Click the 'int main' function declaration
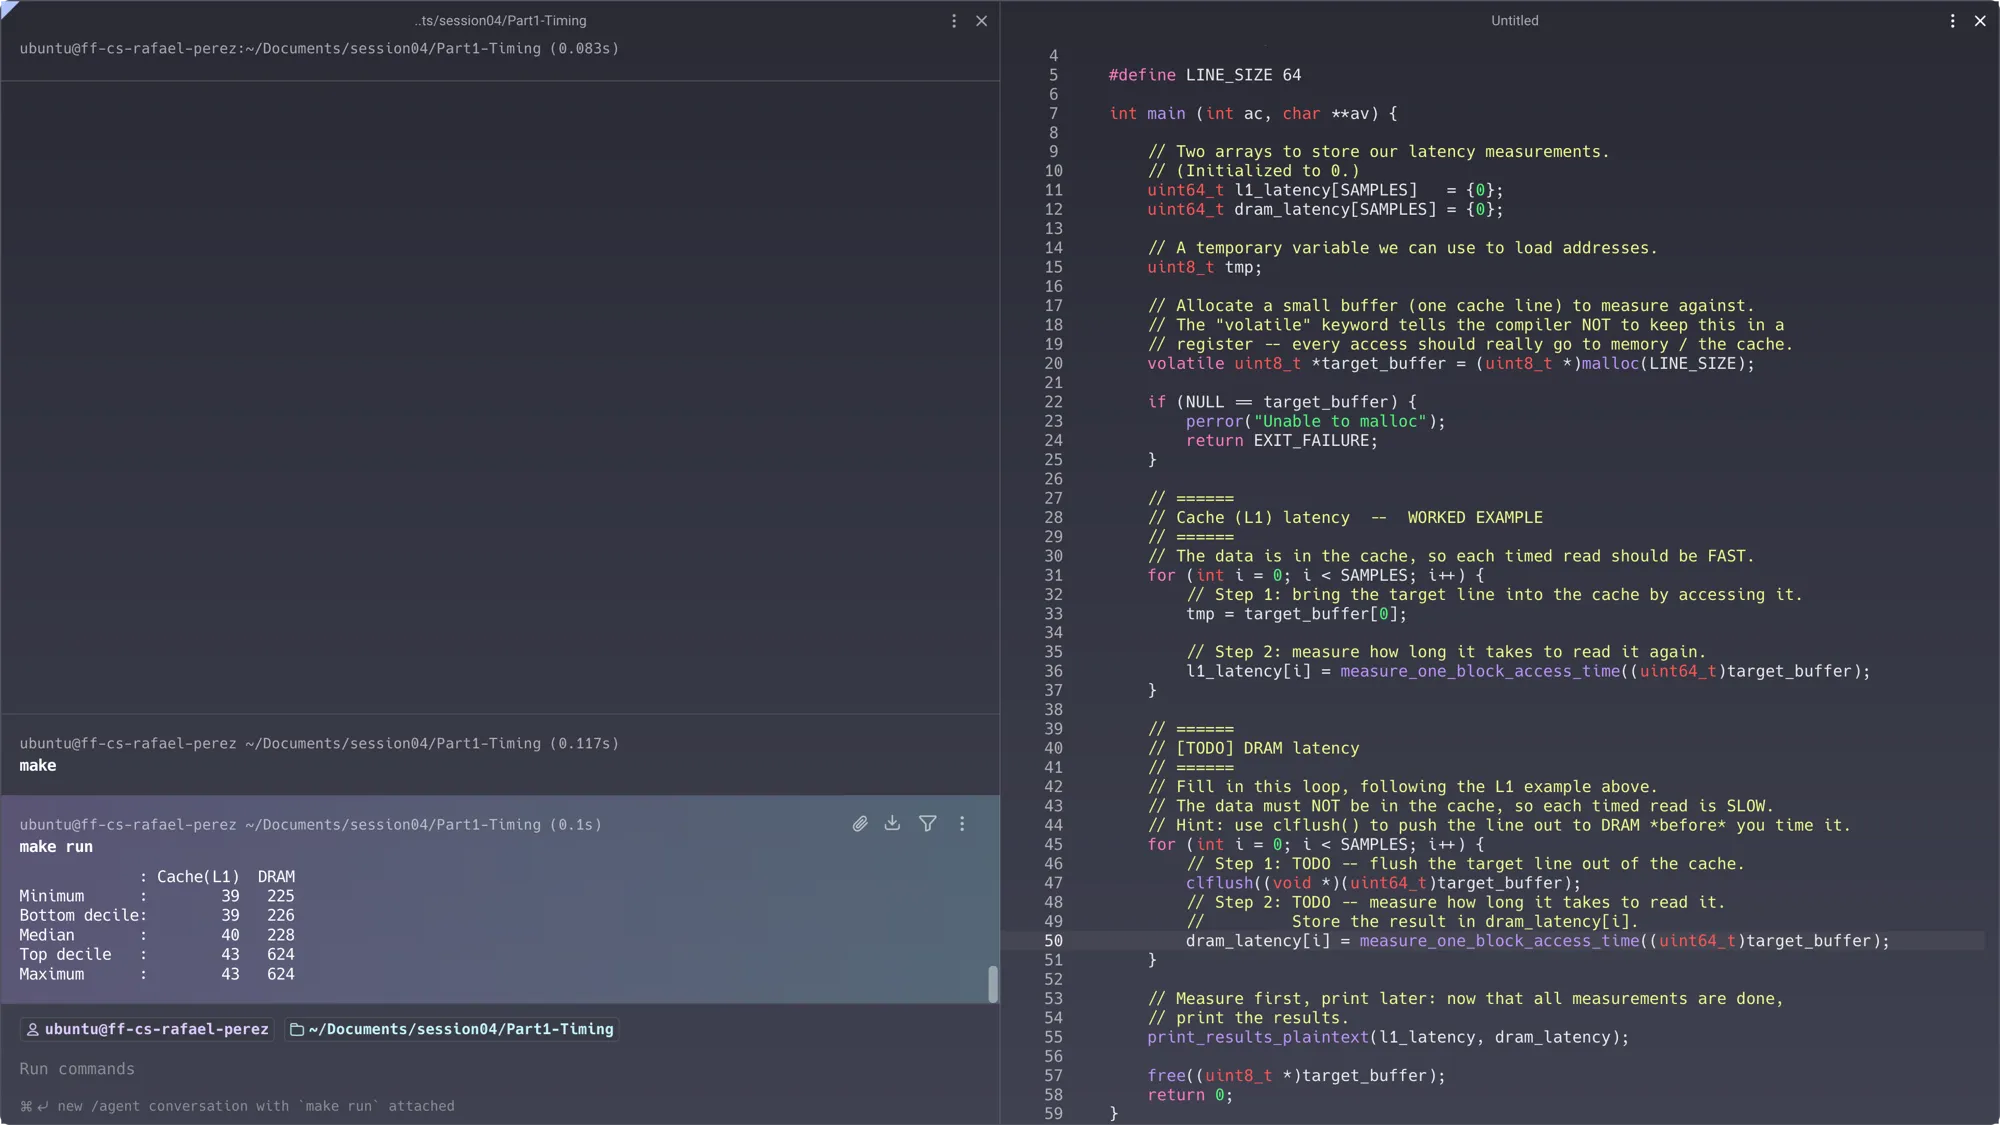The image size is (2000, 1125). pyautogui.click(x=1253, y=114)
